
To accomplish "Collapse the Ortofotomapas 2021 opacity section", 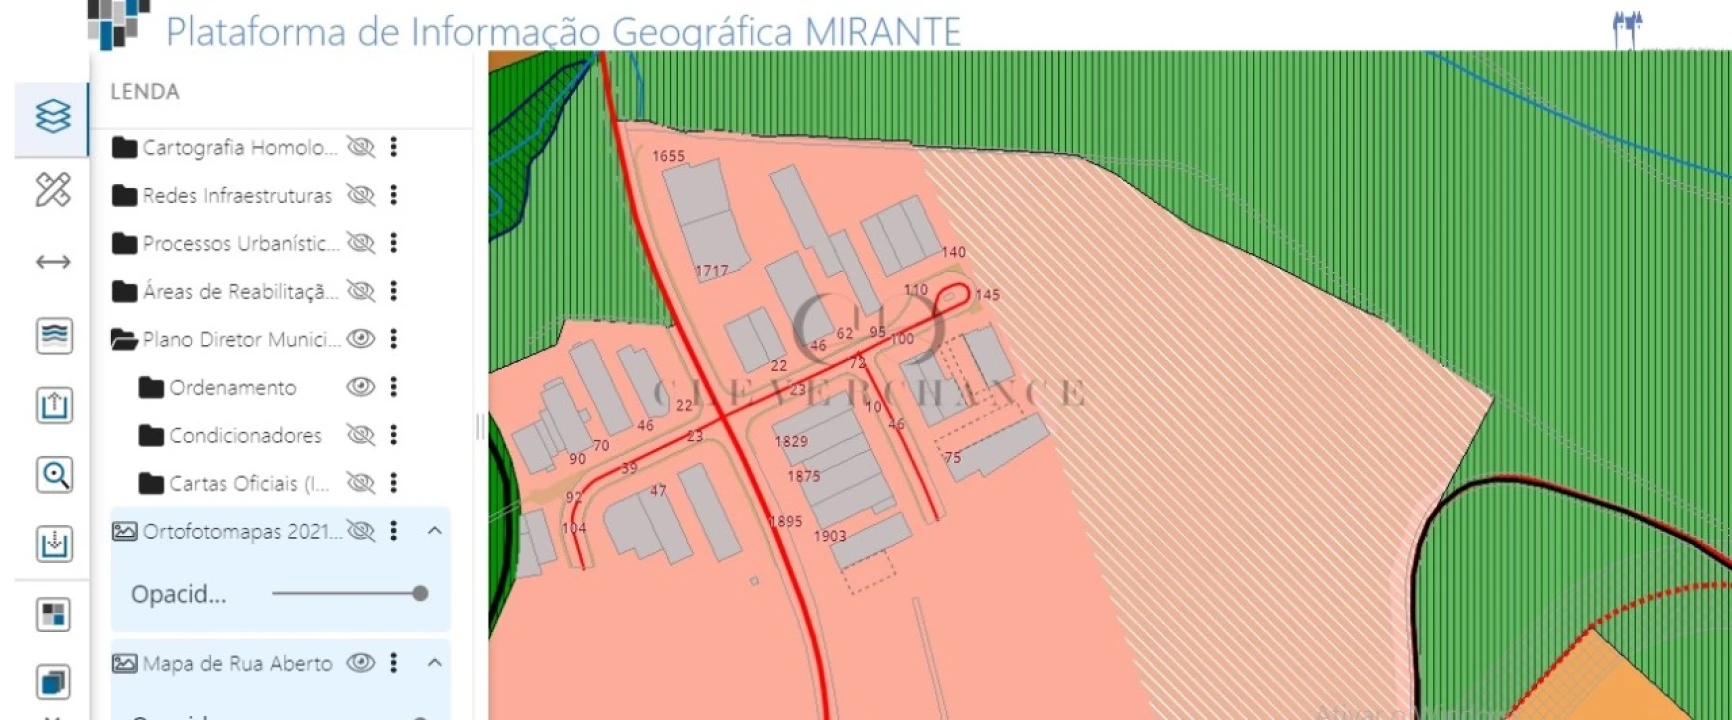I will (x=434, y=530).
